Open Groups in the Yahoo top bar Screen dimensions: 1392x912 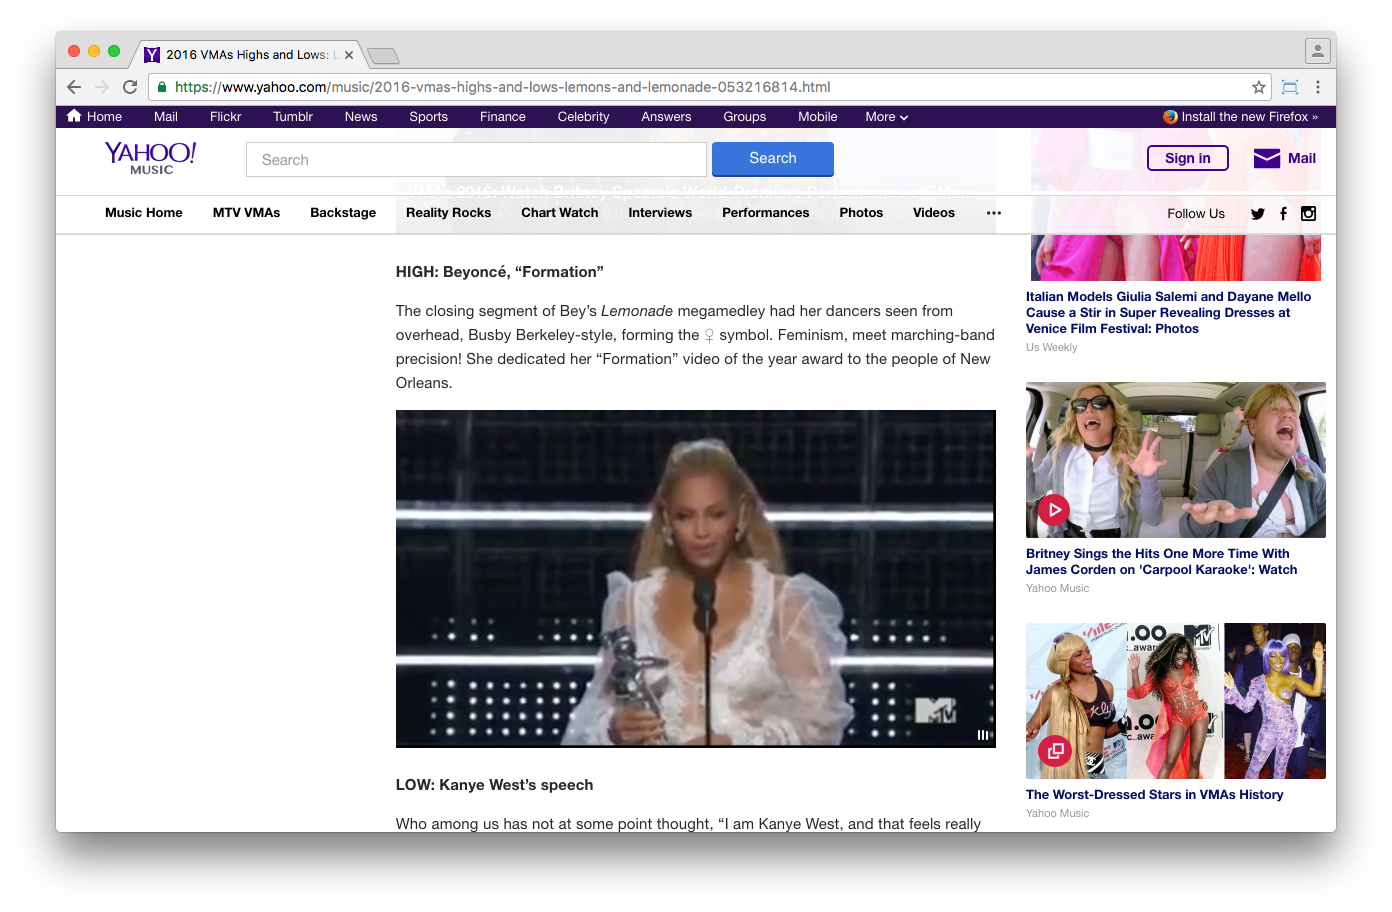click(x=745, y=117)
